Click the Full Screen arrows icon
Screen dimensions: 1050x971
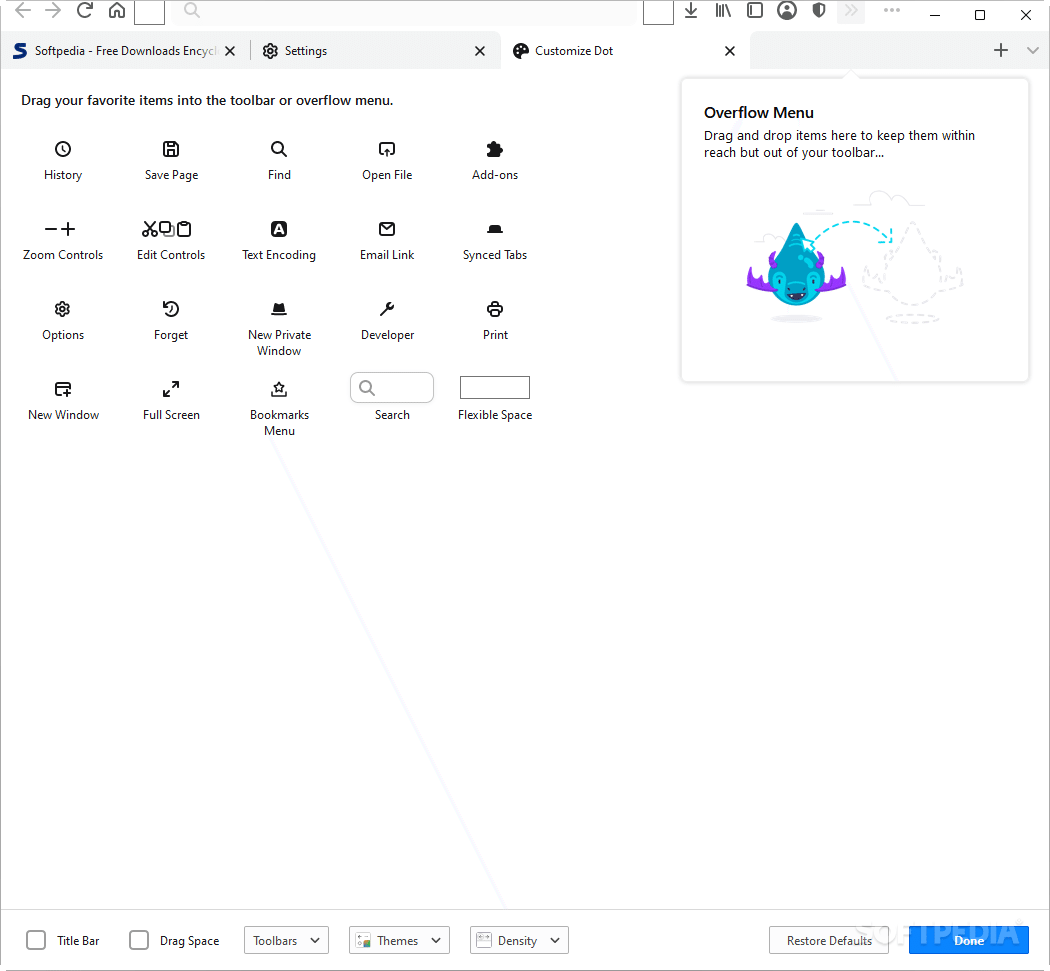(x=171, y=389)
